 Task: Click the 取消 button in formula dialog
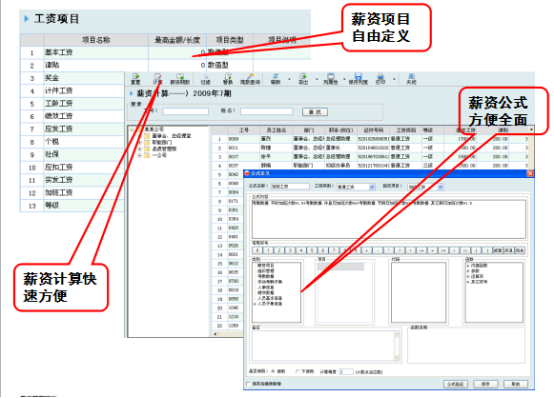pos(515,384)
